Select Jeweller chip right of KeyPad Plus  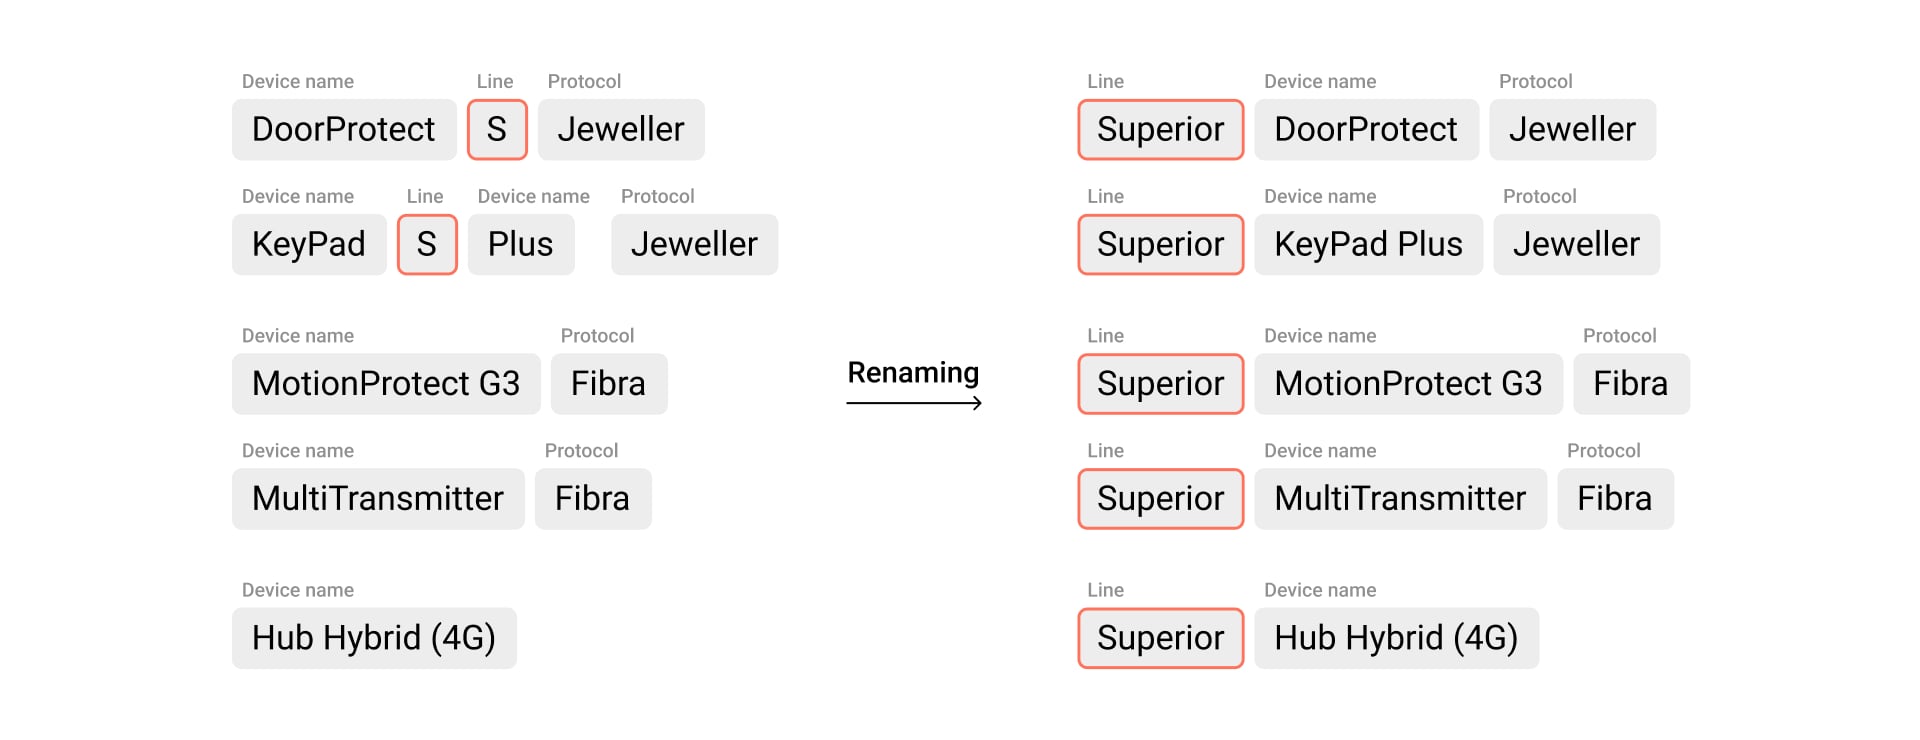click(x=1576, y=245)
